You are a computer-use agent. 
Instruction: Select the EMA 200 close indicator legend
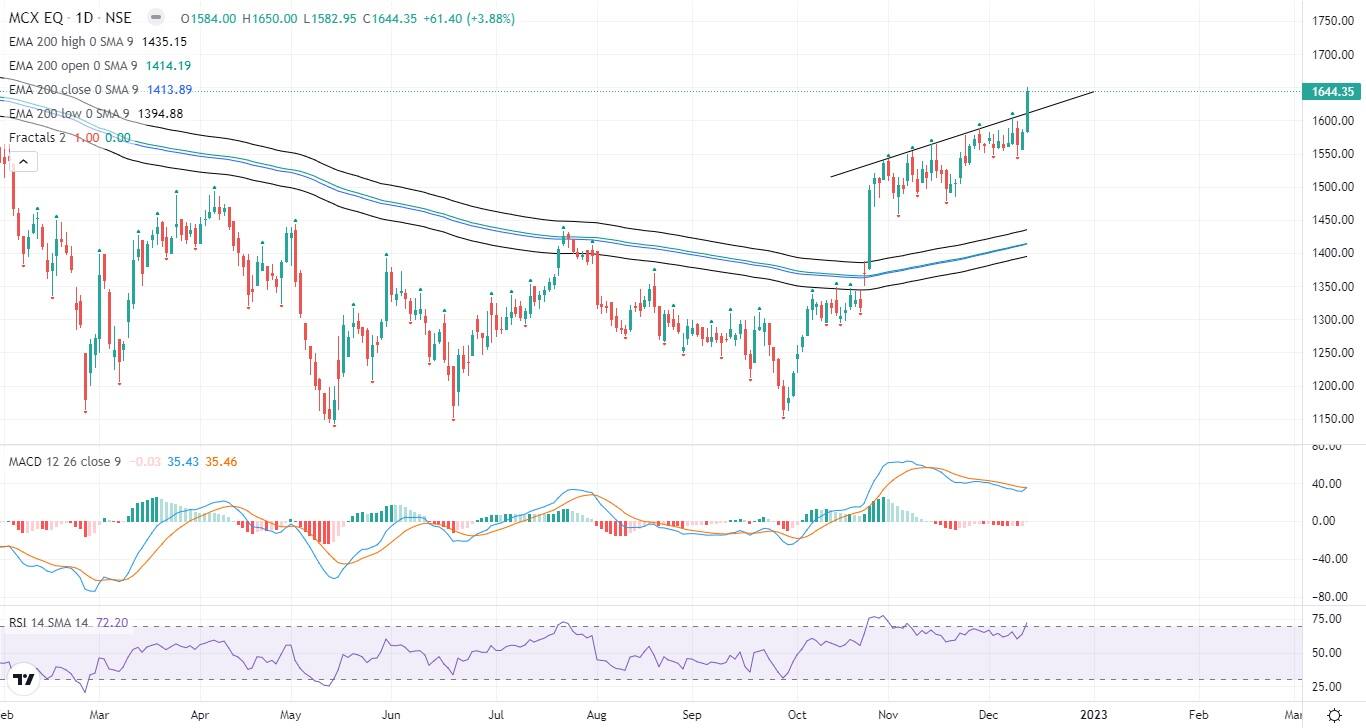click(x=74, y=90)
